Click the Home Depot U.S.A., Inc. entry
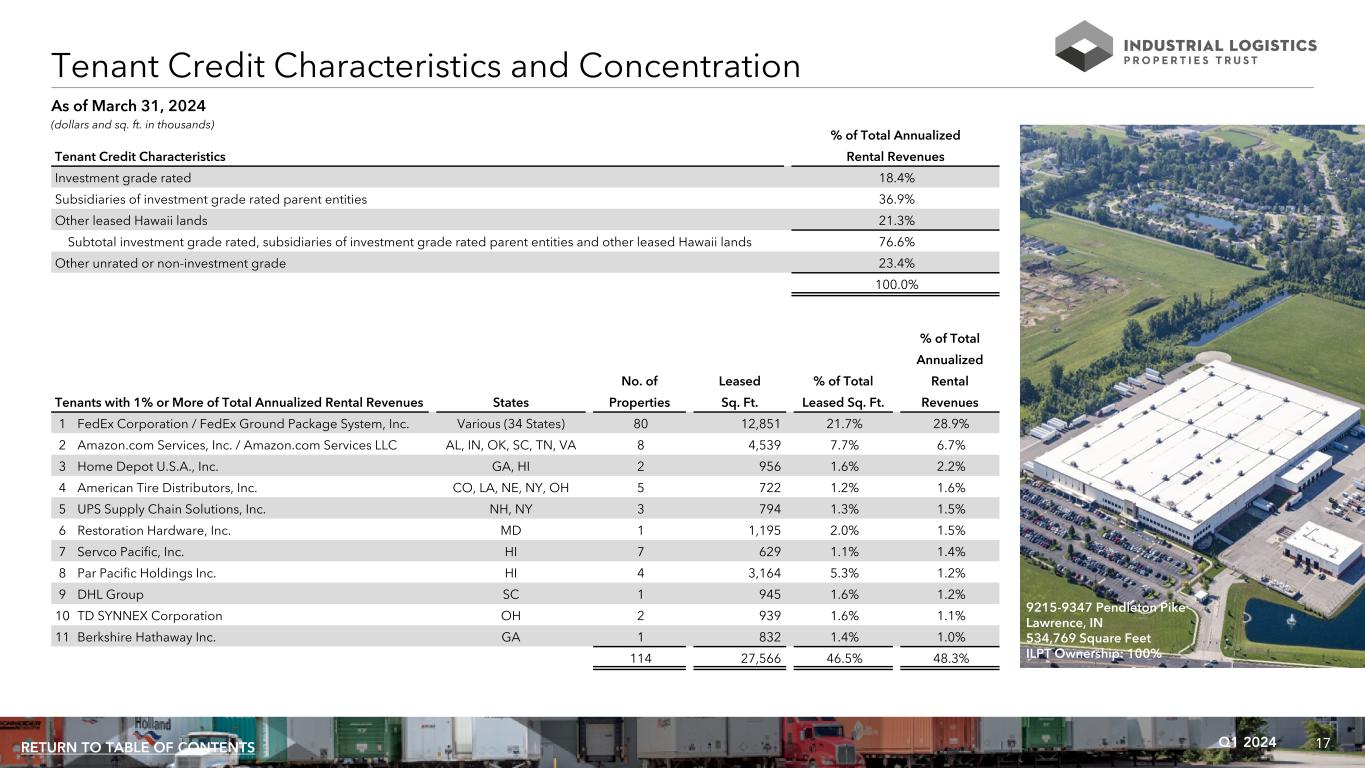Image resolution: width=1365 pixels, height=768 pixels. point(148,466)
